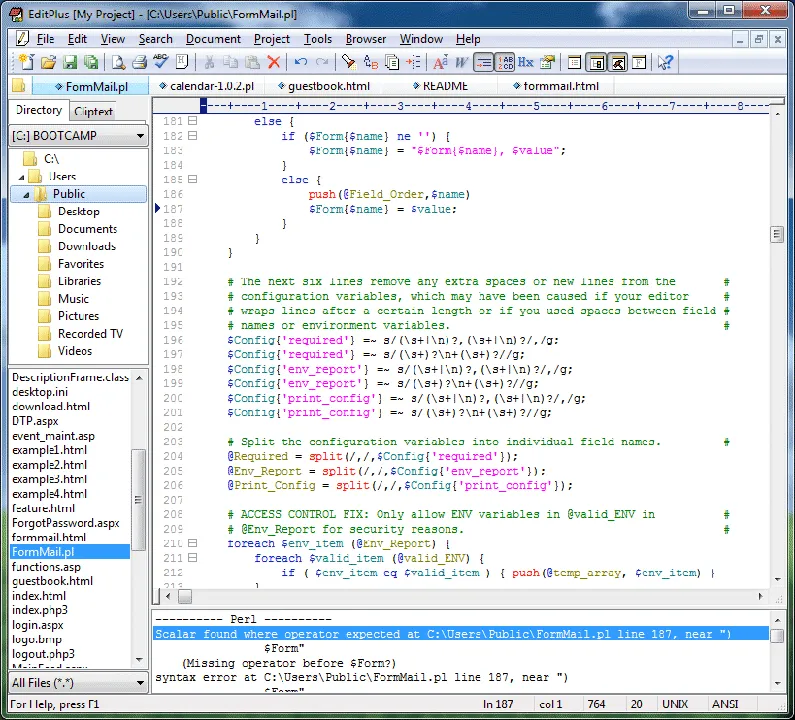Collapse the foreach fold at line 211

coord(192,558)
